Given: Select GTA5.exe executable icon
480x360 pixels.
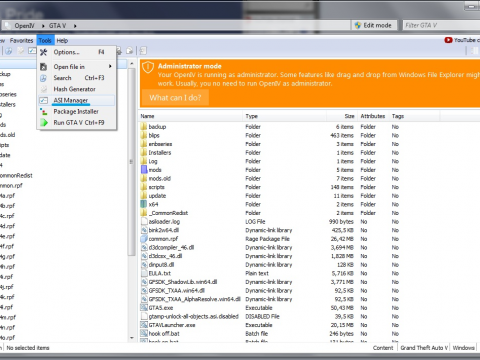Looking at the screenshot, I should click(x=144, y=308).
